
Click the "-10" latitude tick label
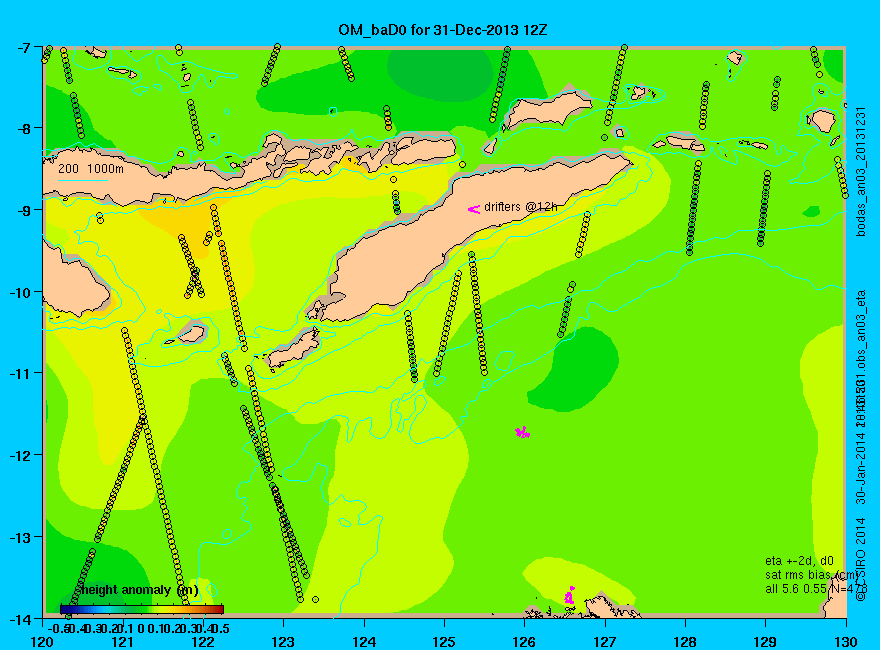point(20,292)
